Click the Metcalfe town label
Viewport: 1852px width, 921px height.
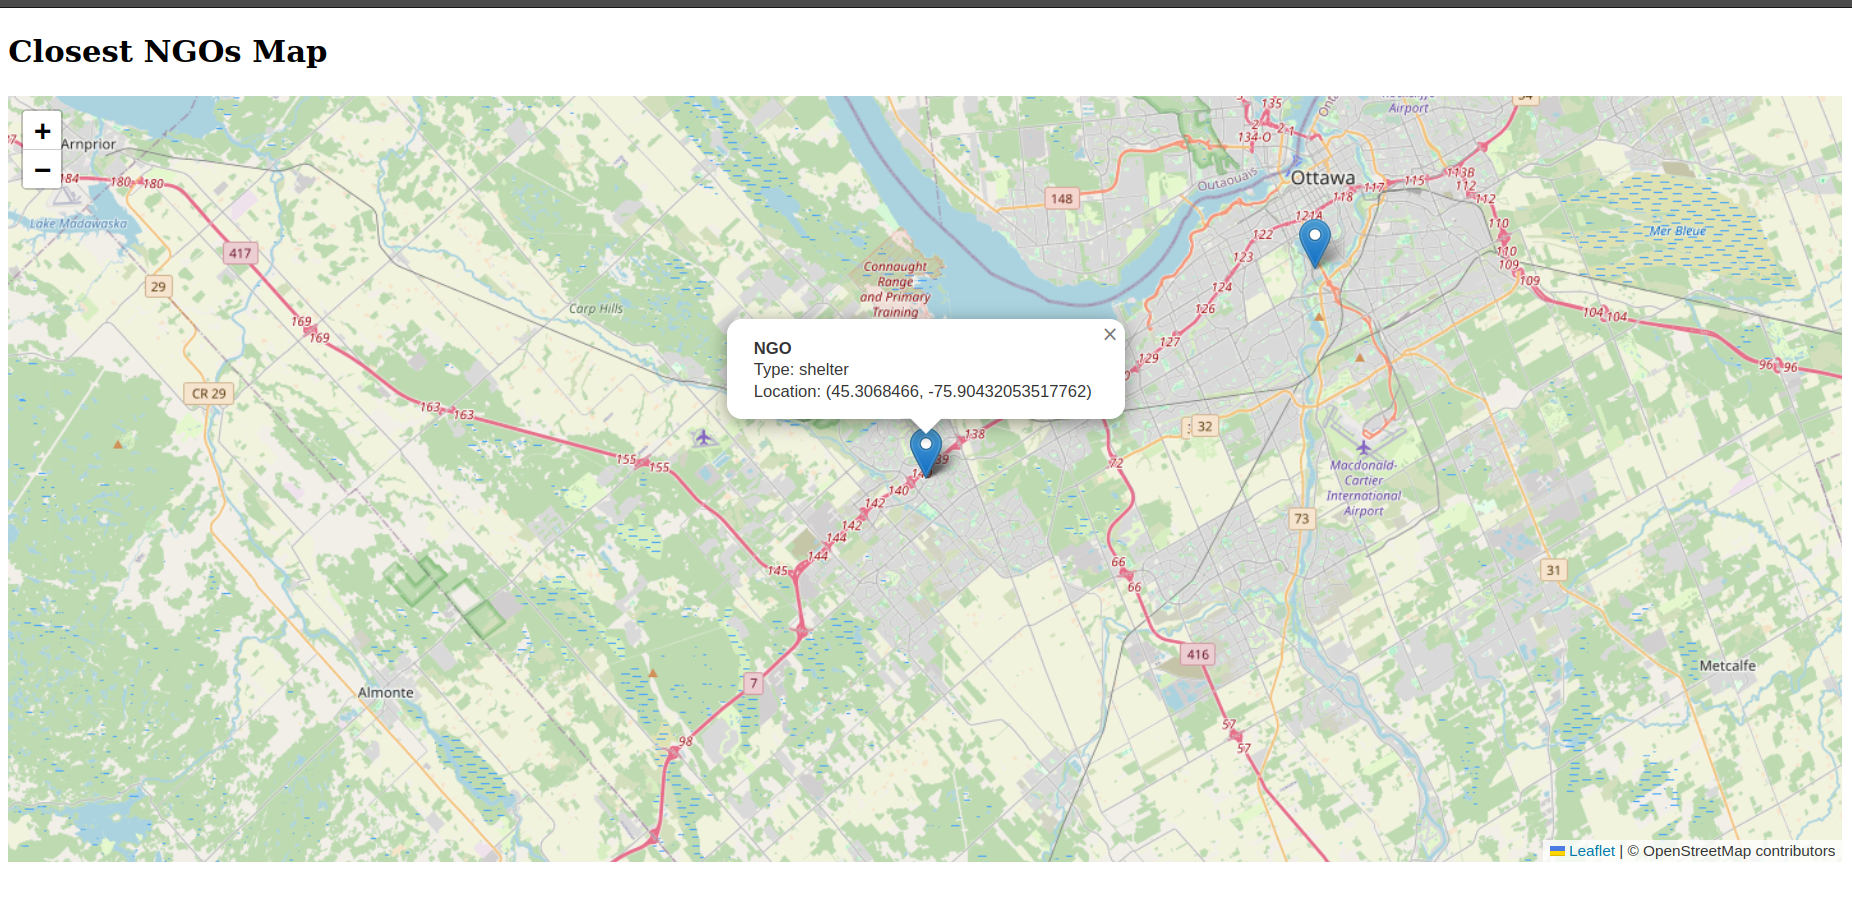(1727, 666)
